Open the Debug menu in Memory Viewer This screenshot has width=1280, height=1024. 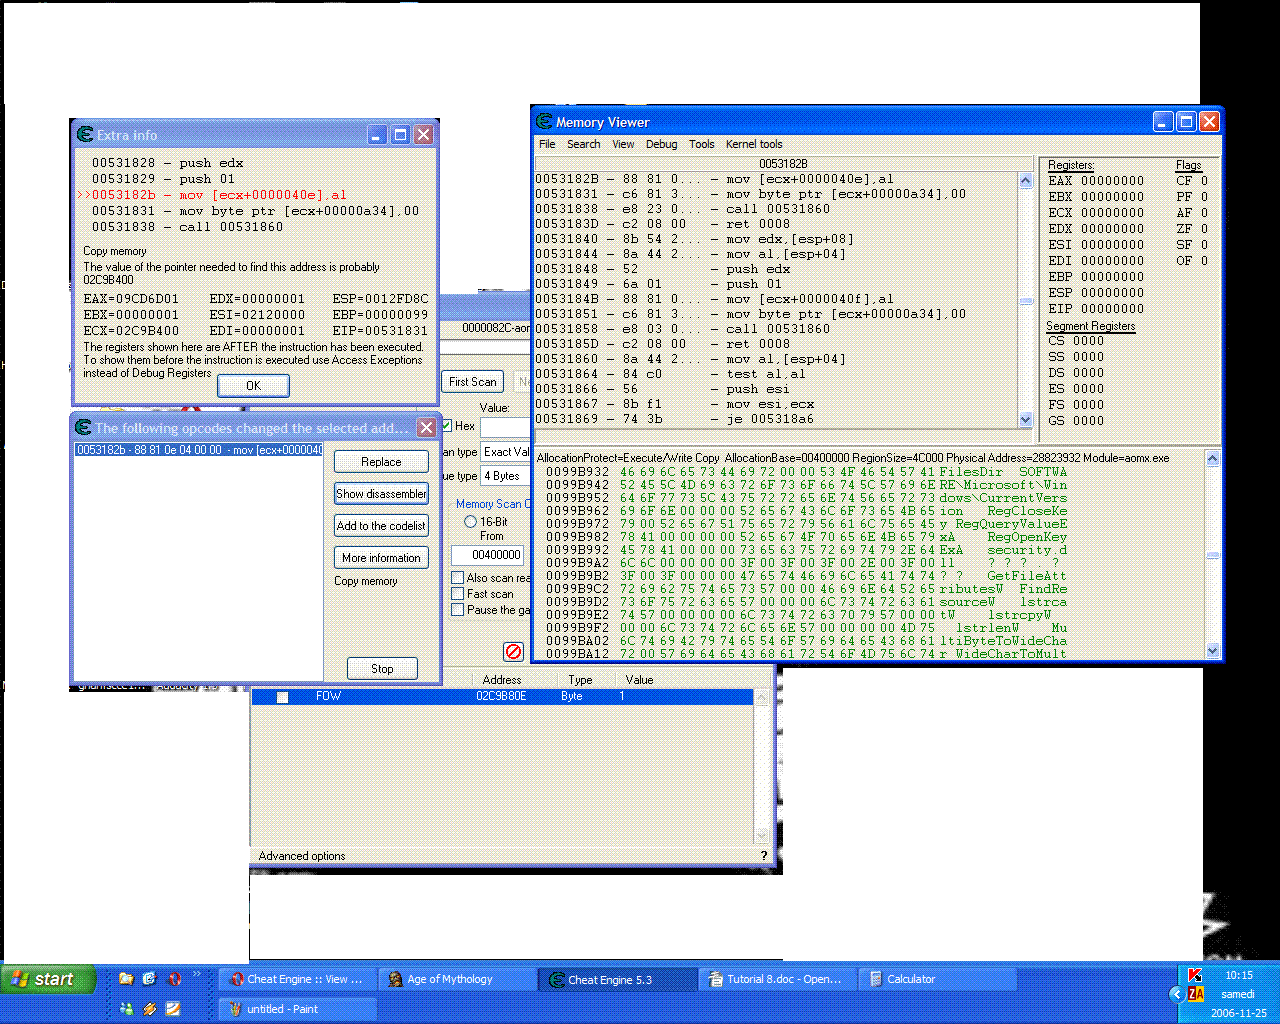661,144
